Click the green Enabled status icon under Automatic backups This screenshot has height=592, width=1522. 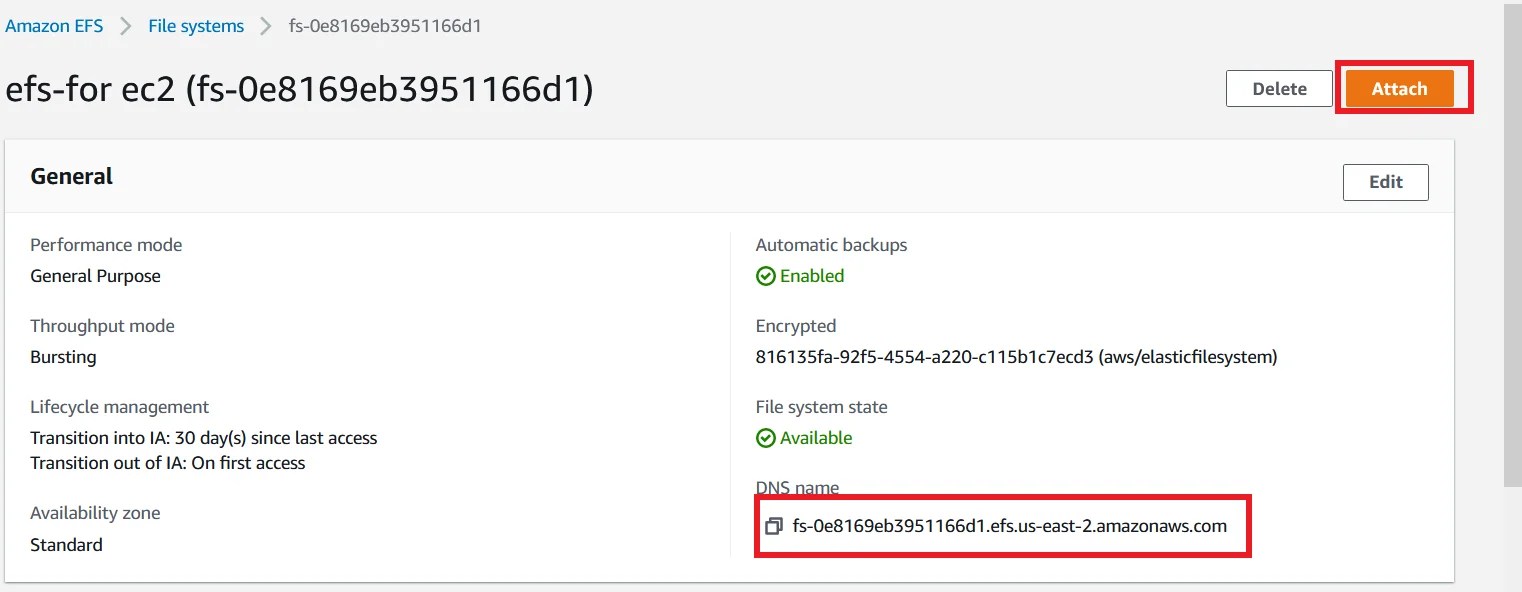[x=766, y=276]
